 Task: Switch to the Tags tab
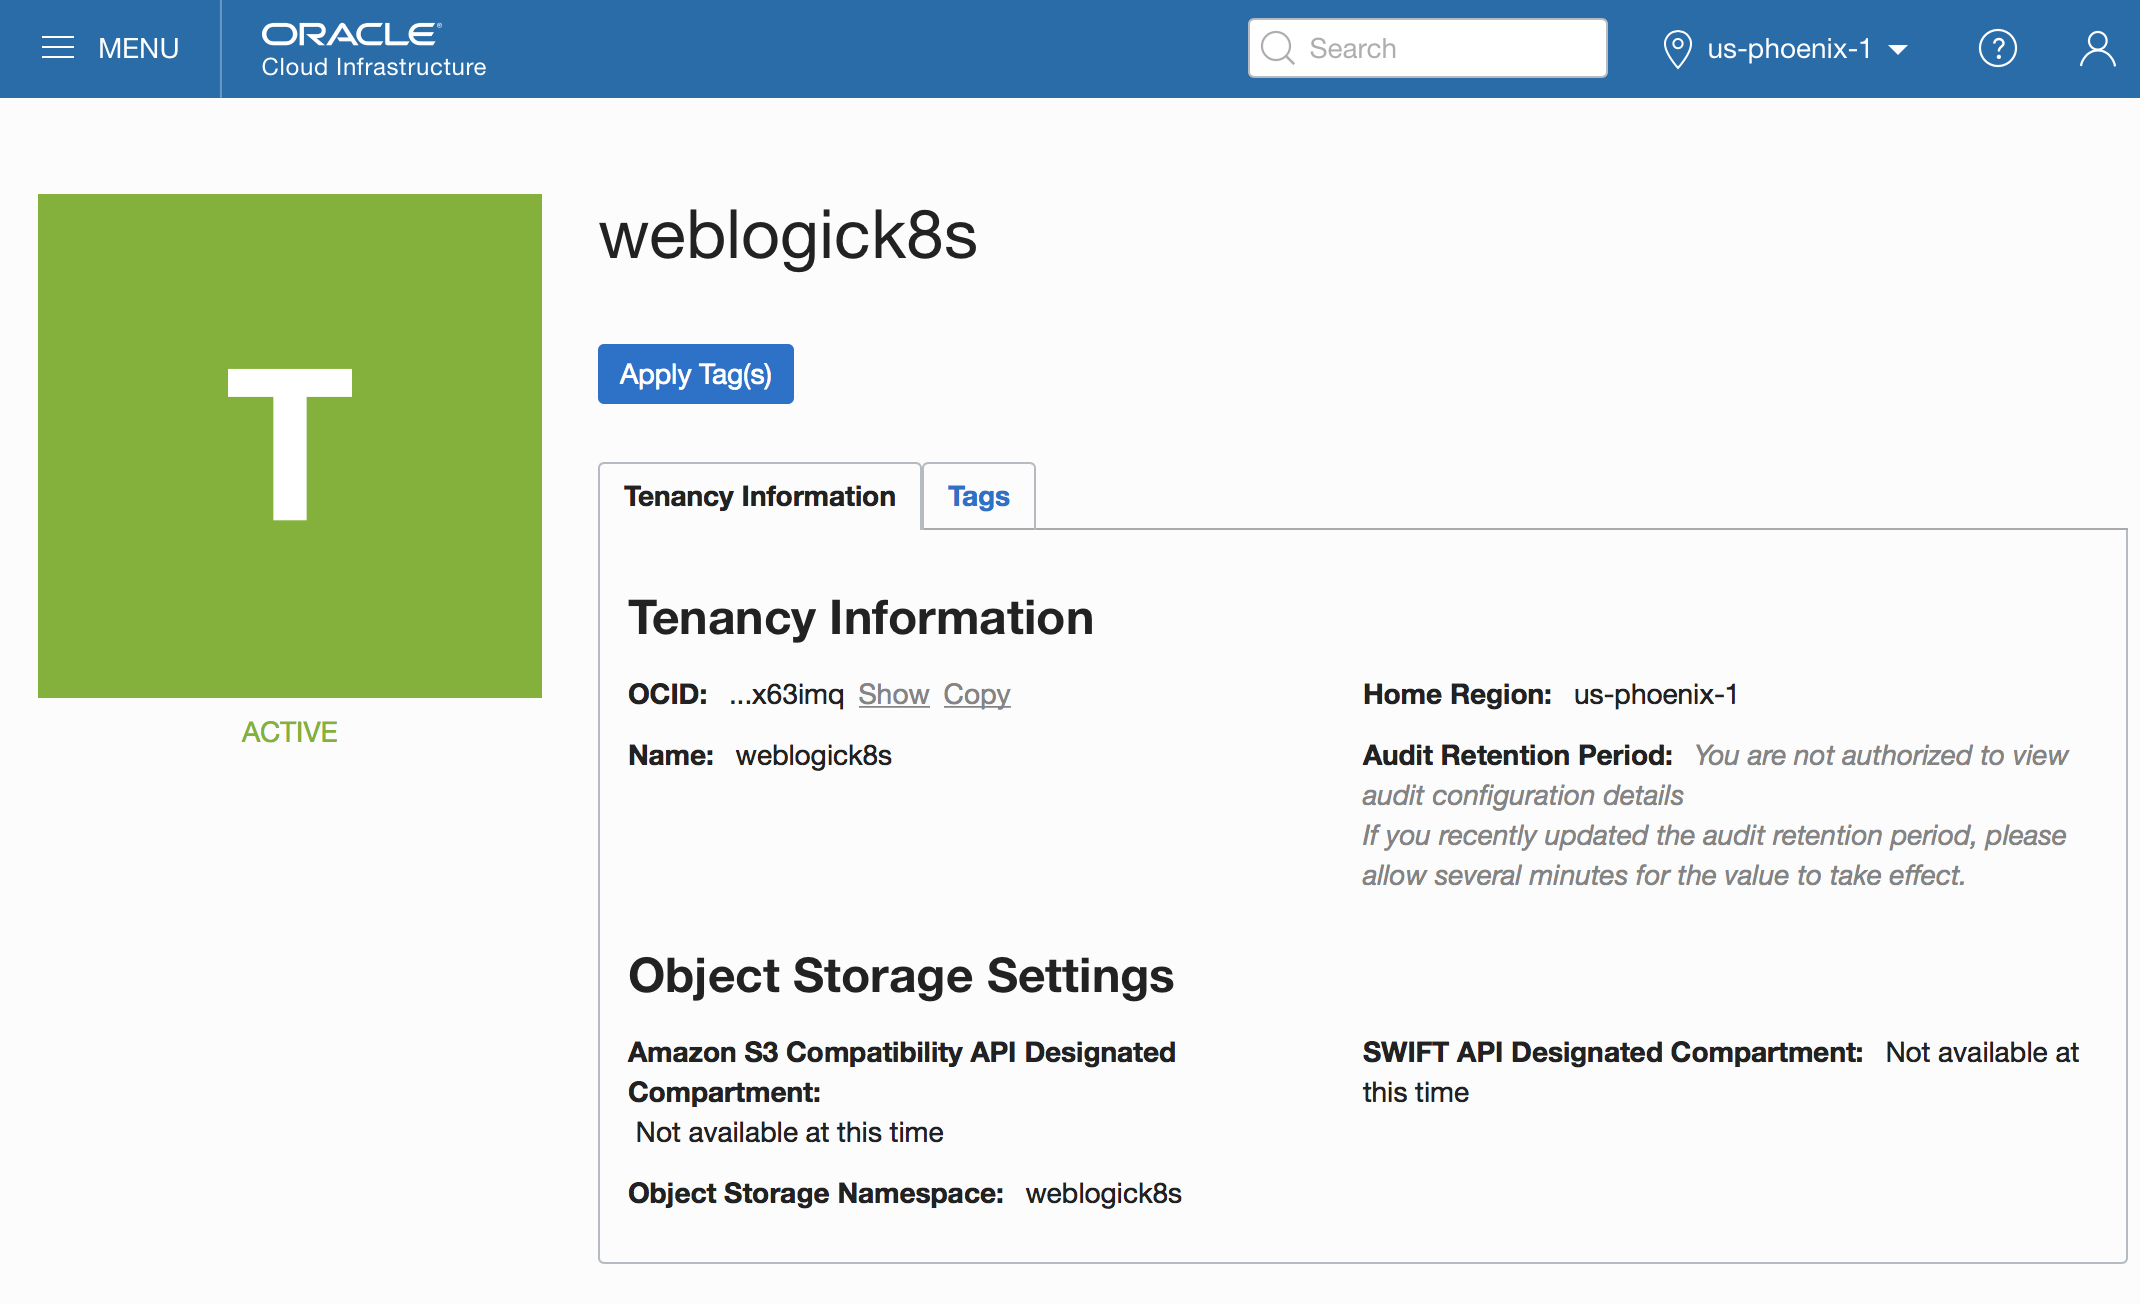point(978,496)
